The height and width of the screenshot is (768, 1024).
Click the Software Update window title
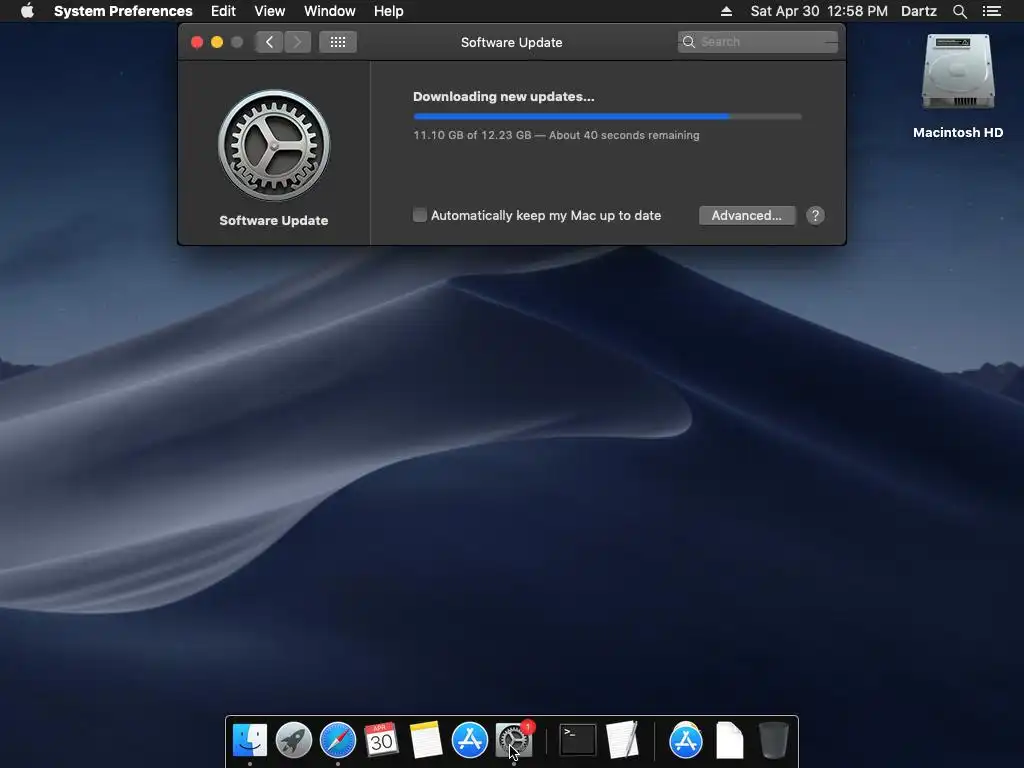point(511,42)
